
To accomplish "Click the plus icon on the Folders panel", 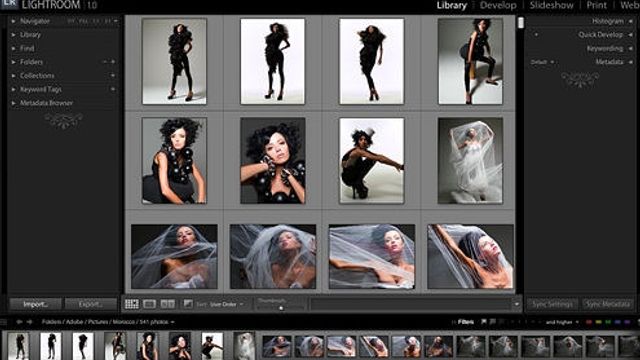I will tap(113, 62).
